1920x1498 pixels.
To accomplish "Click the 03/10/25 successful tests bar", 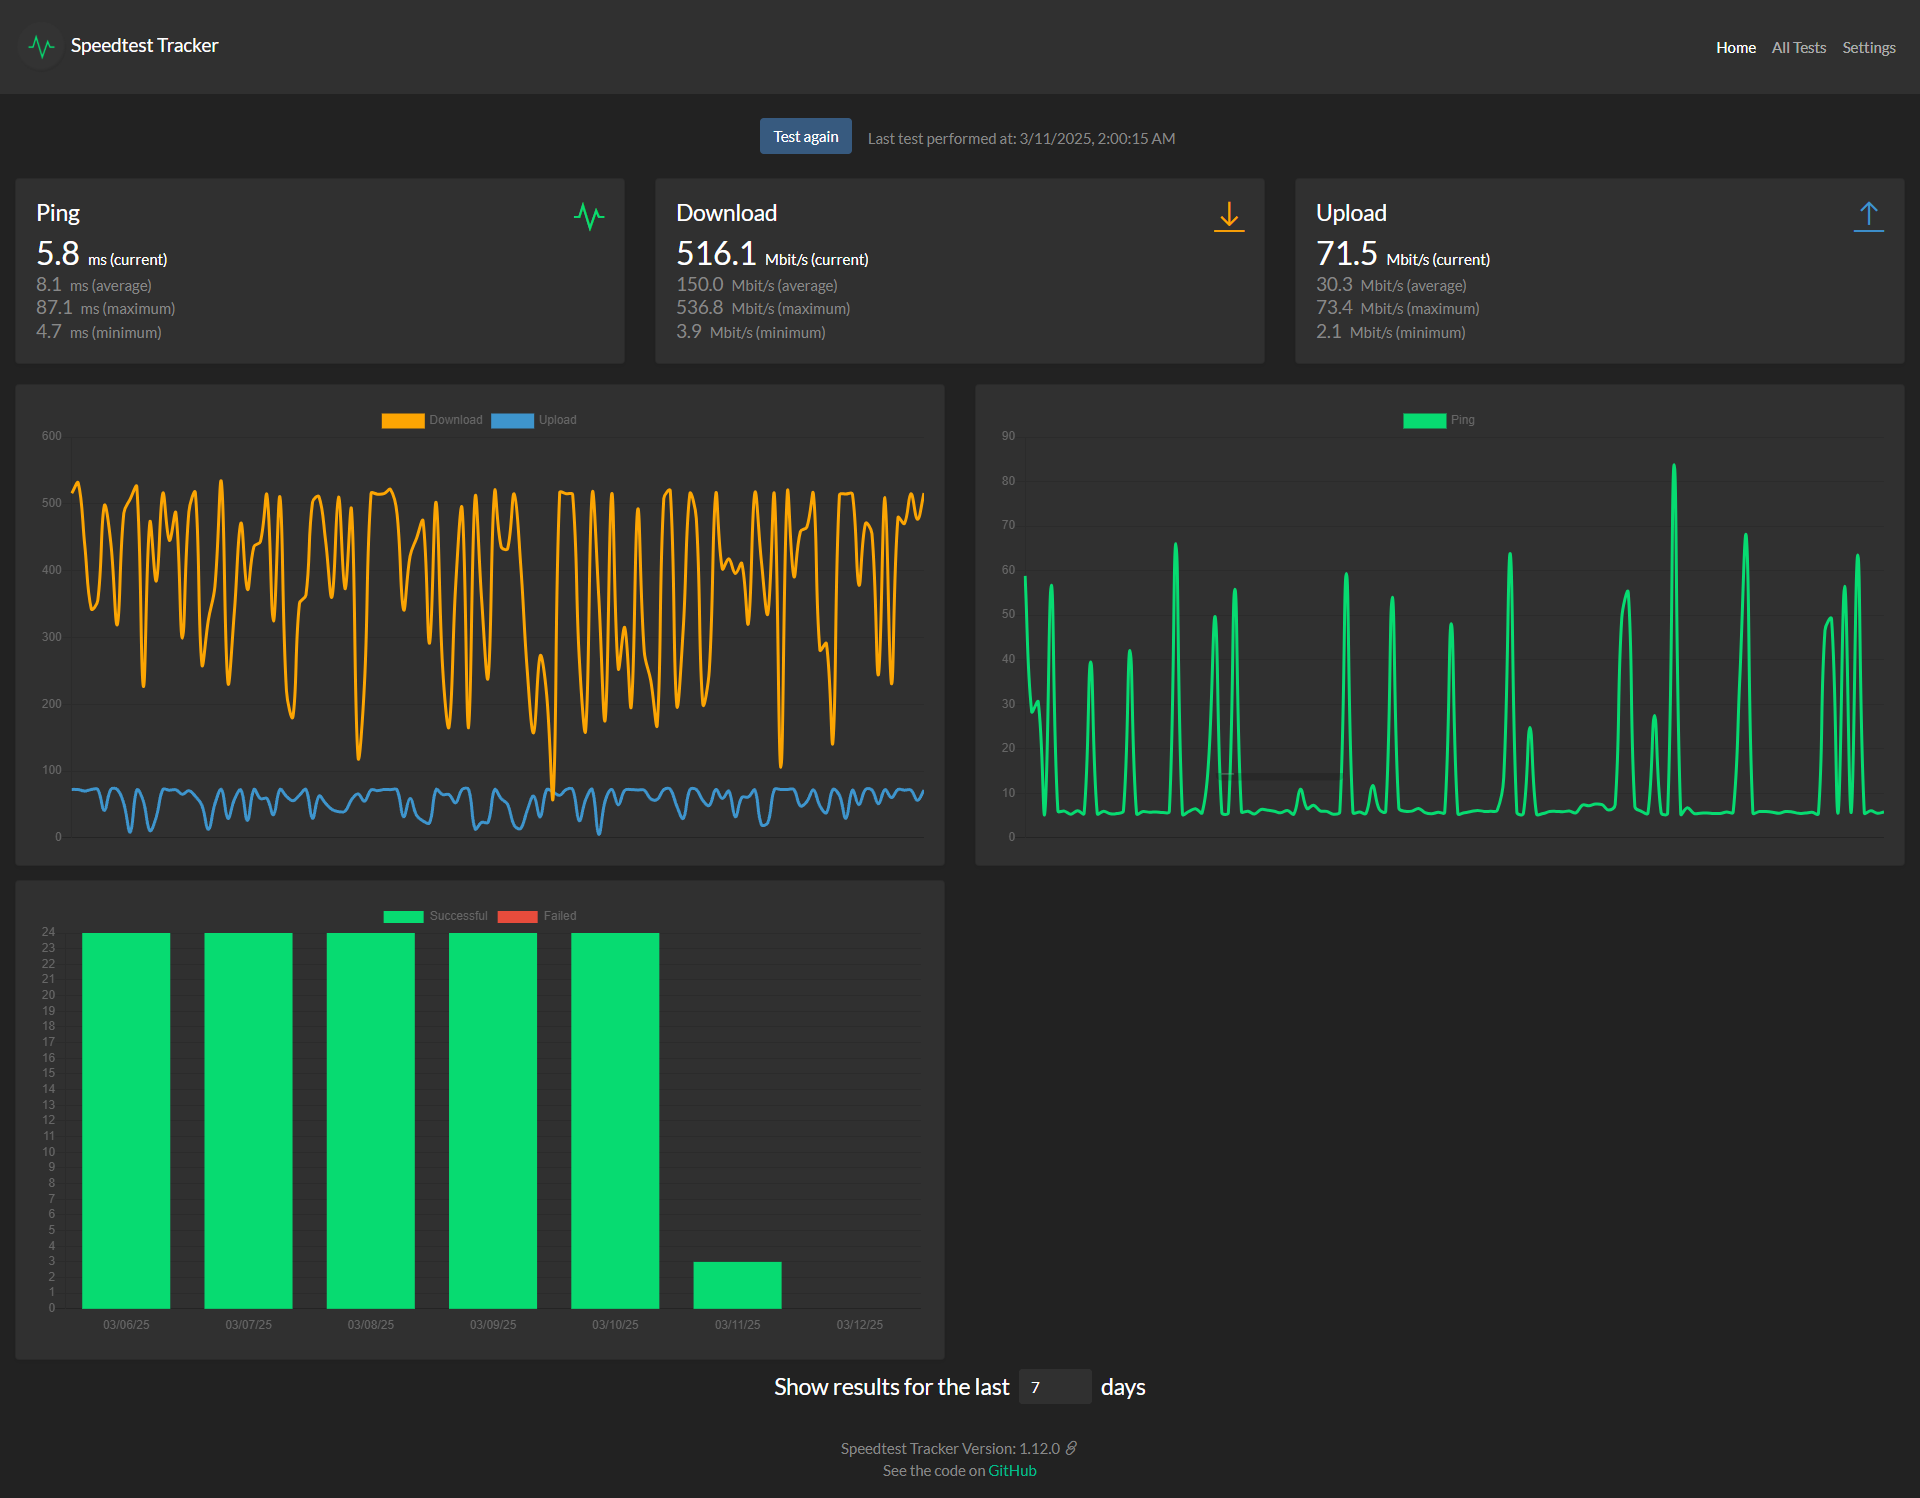I will pos(615,1120).
